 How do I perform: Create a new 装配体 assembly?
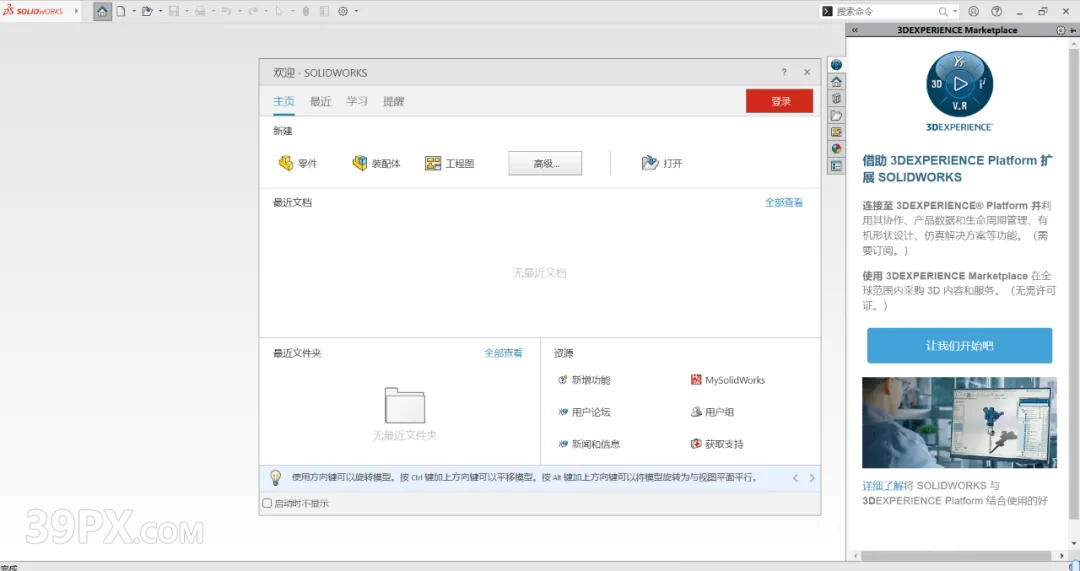coord(376,163)
